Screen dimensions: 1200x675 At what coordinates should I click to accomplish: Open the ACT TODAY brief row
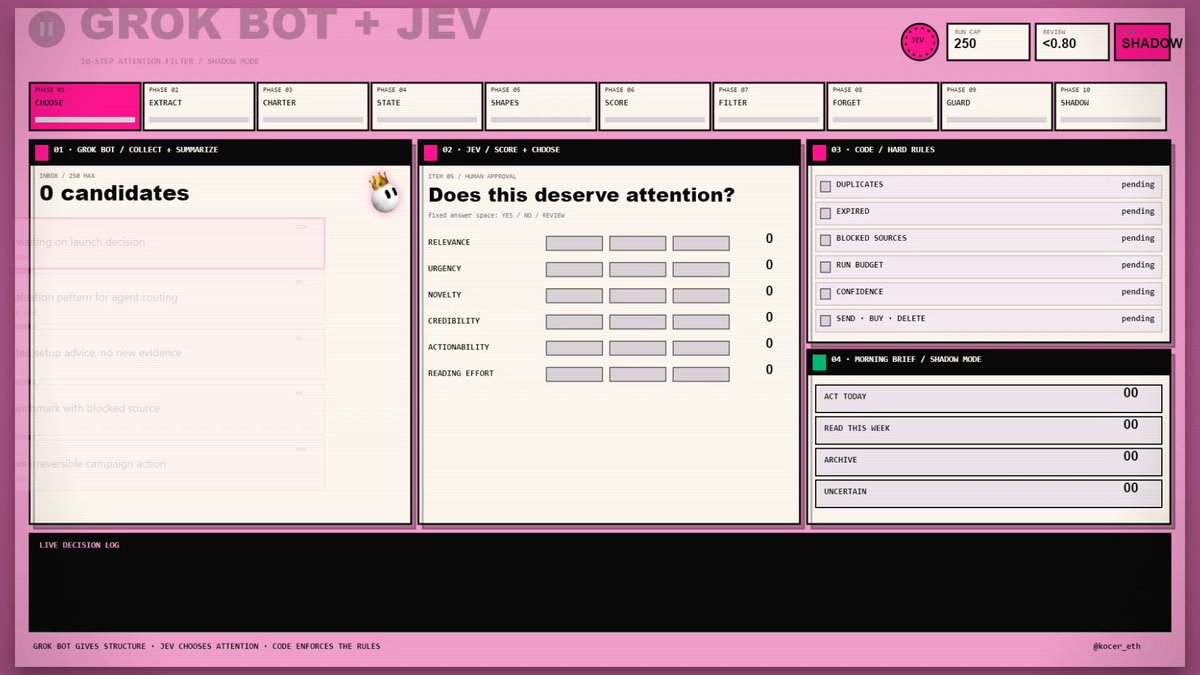(989, 398)
